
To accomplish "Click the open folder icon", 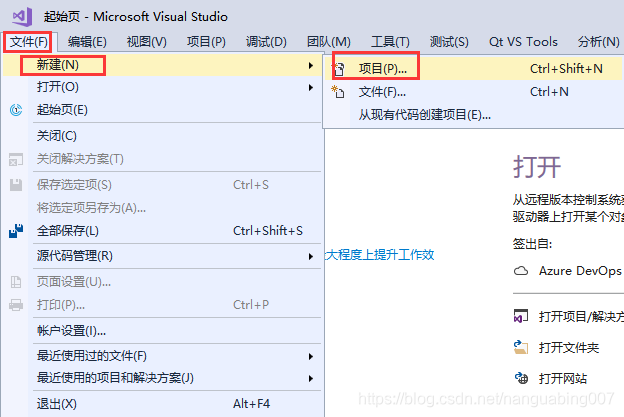I will pos(521,347).
